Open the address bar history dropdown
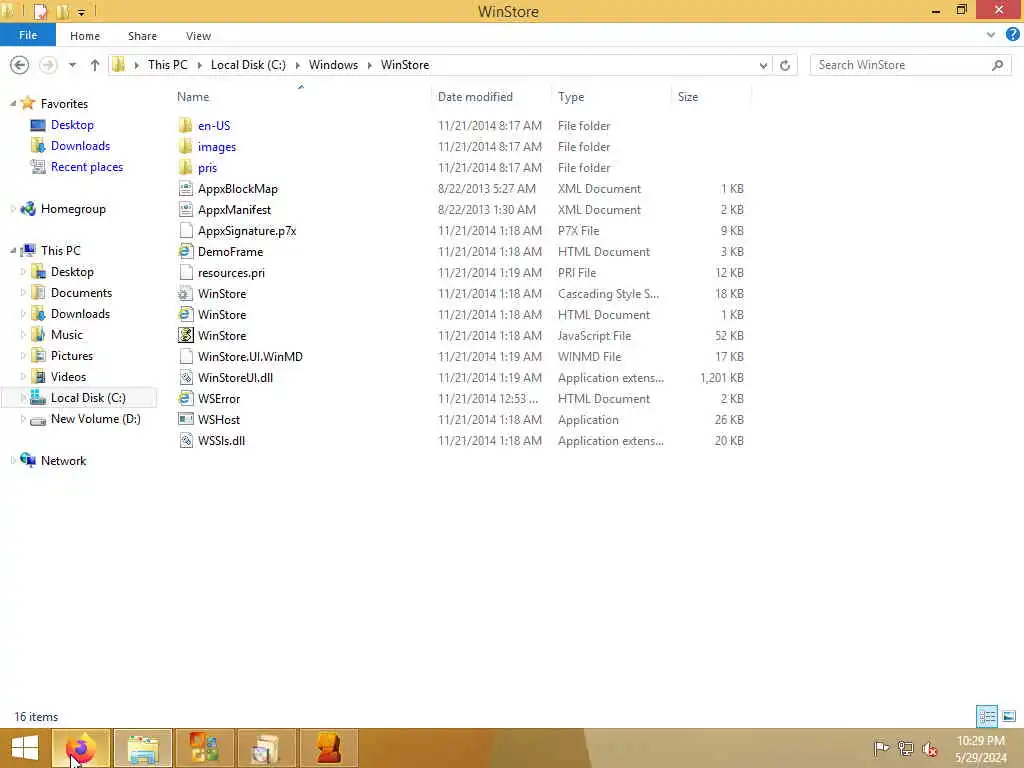This screenshot has width=1024, height=768. tap(763, 65)
